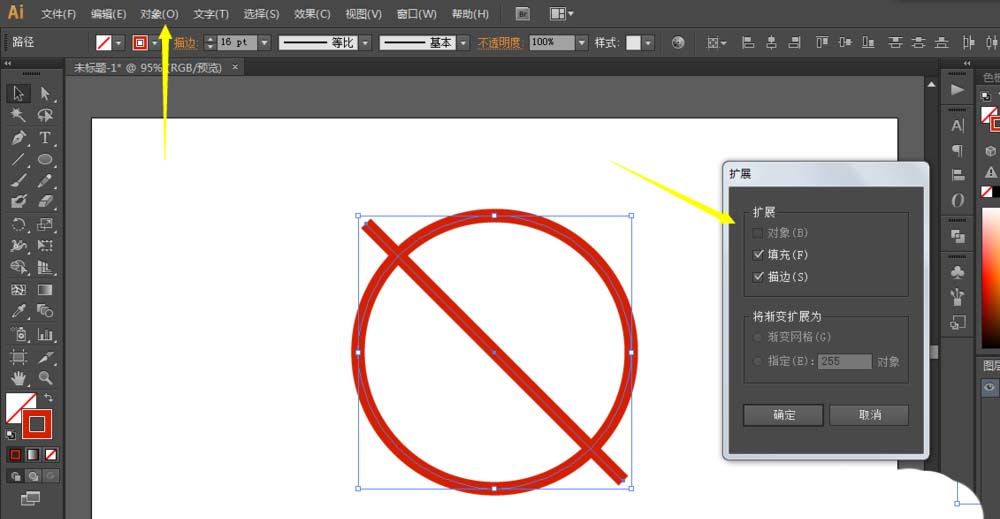The height and width of the screenshot is (519, 1000).
Task: Select the Zoom magnifier tool
Action: 45,378
